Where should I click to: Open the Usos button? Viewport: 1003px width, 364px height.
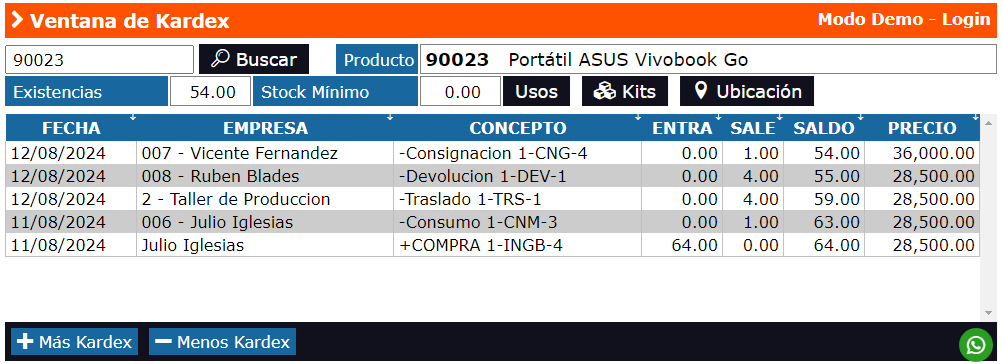click(536, 91)
